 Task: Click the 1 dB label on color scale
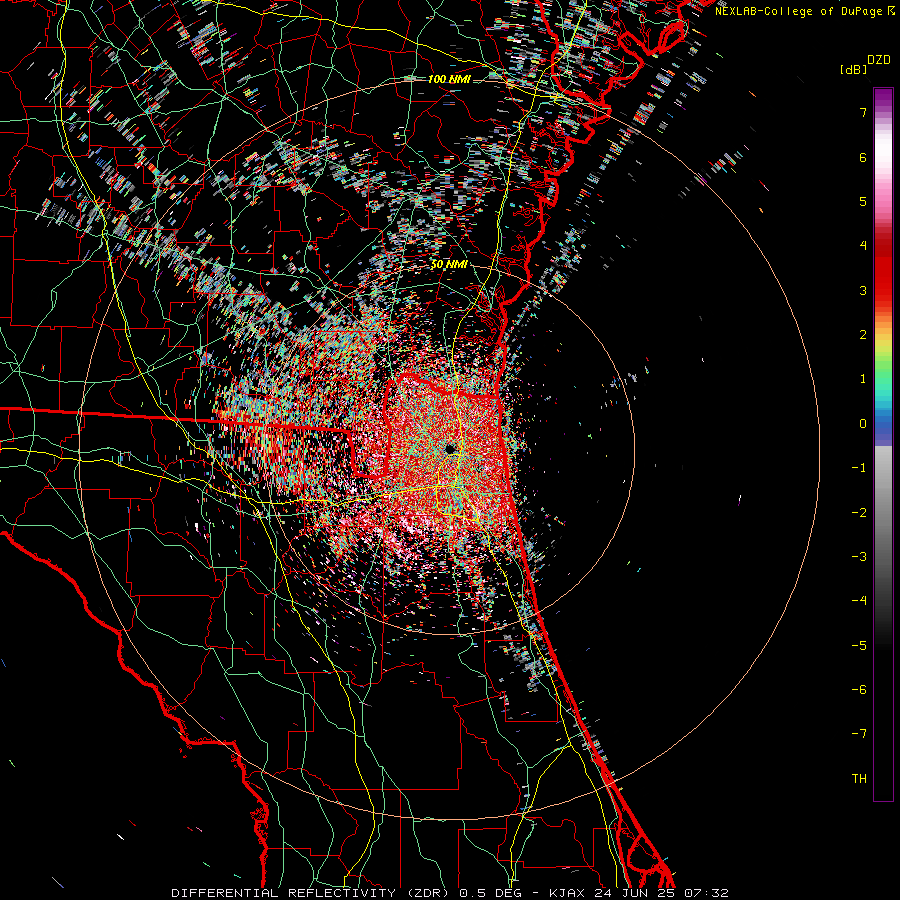pyautogui.click(x=863, y=379)
